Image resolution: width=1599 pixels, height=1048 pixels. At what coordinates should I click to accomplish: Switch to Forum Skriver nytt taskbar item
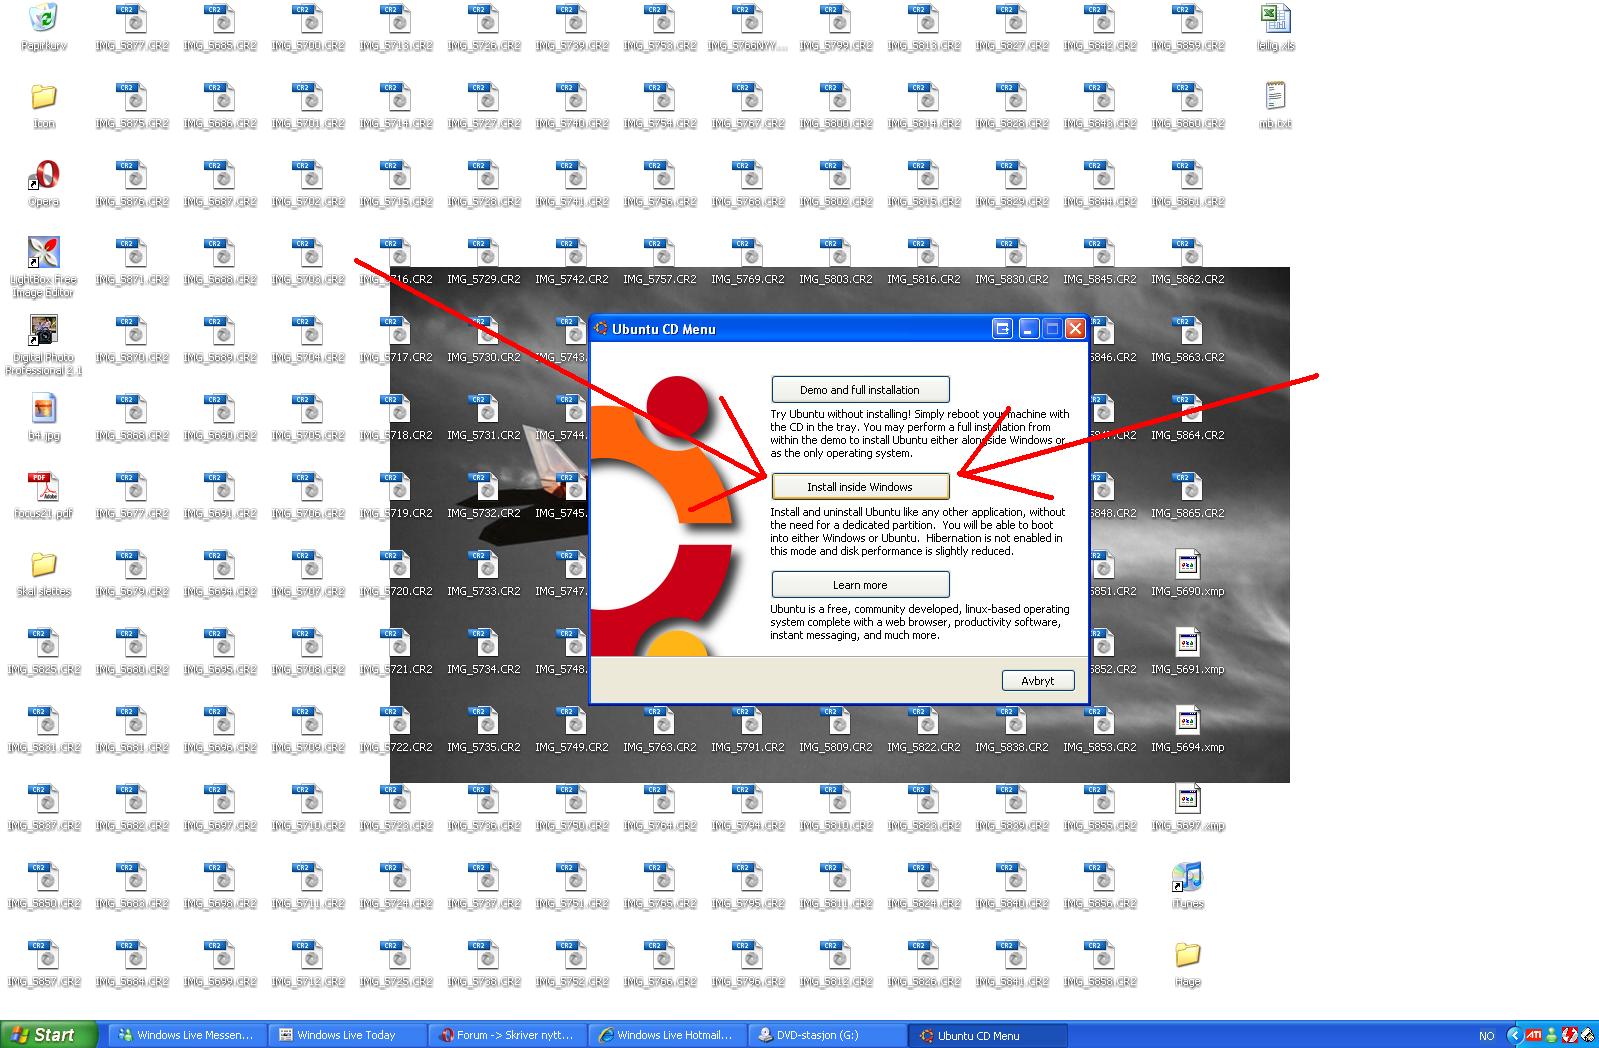click(508, 1035)
